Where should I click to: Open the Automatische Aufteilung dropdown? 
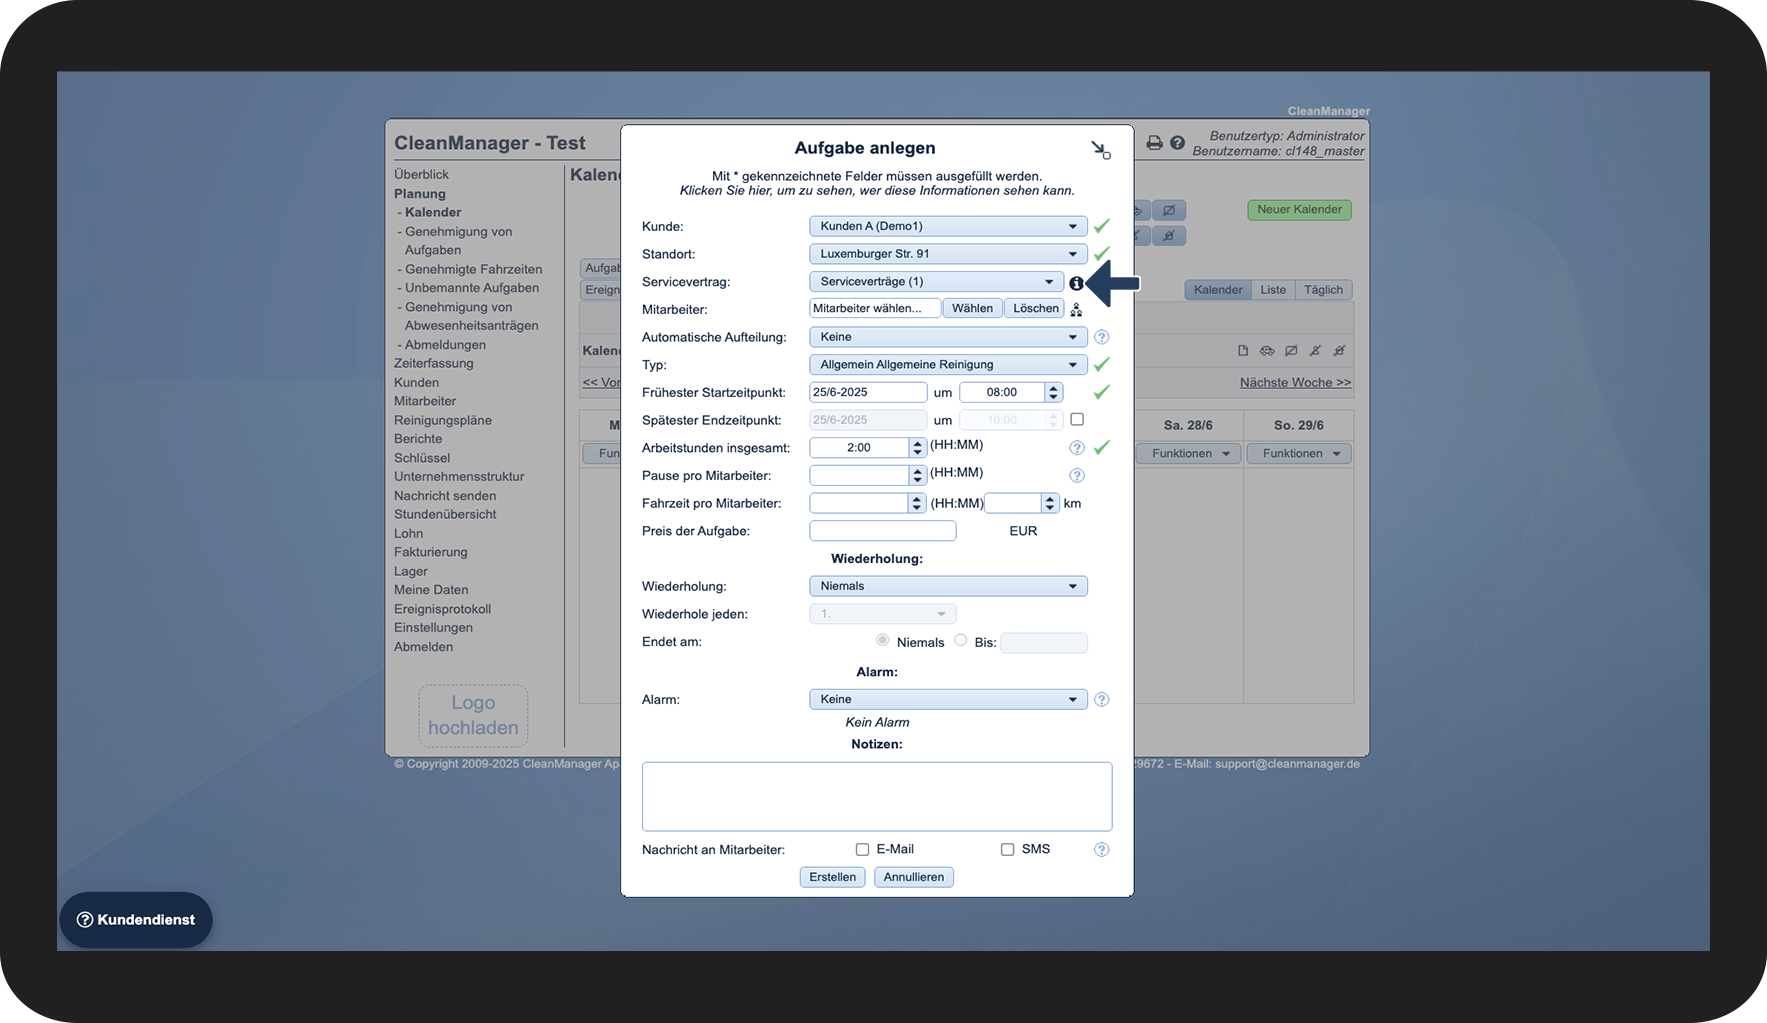948,337
